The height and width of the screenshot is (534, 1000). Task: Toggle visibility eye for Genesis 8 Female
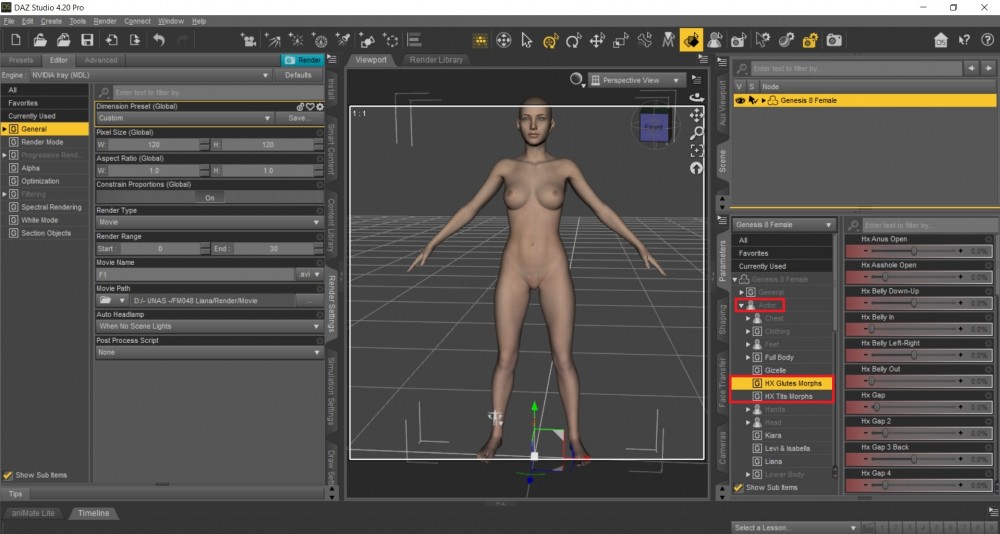(740, 100)
